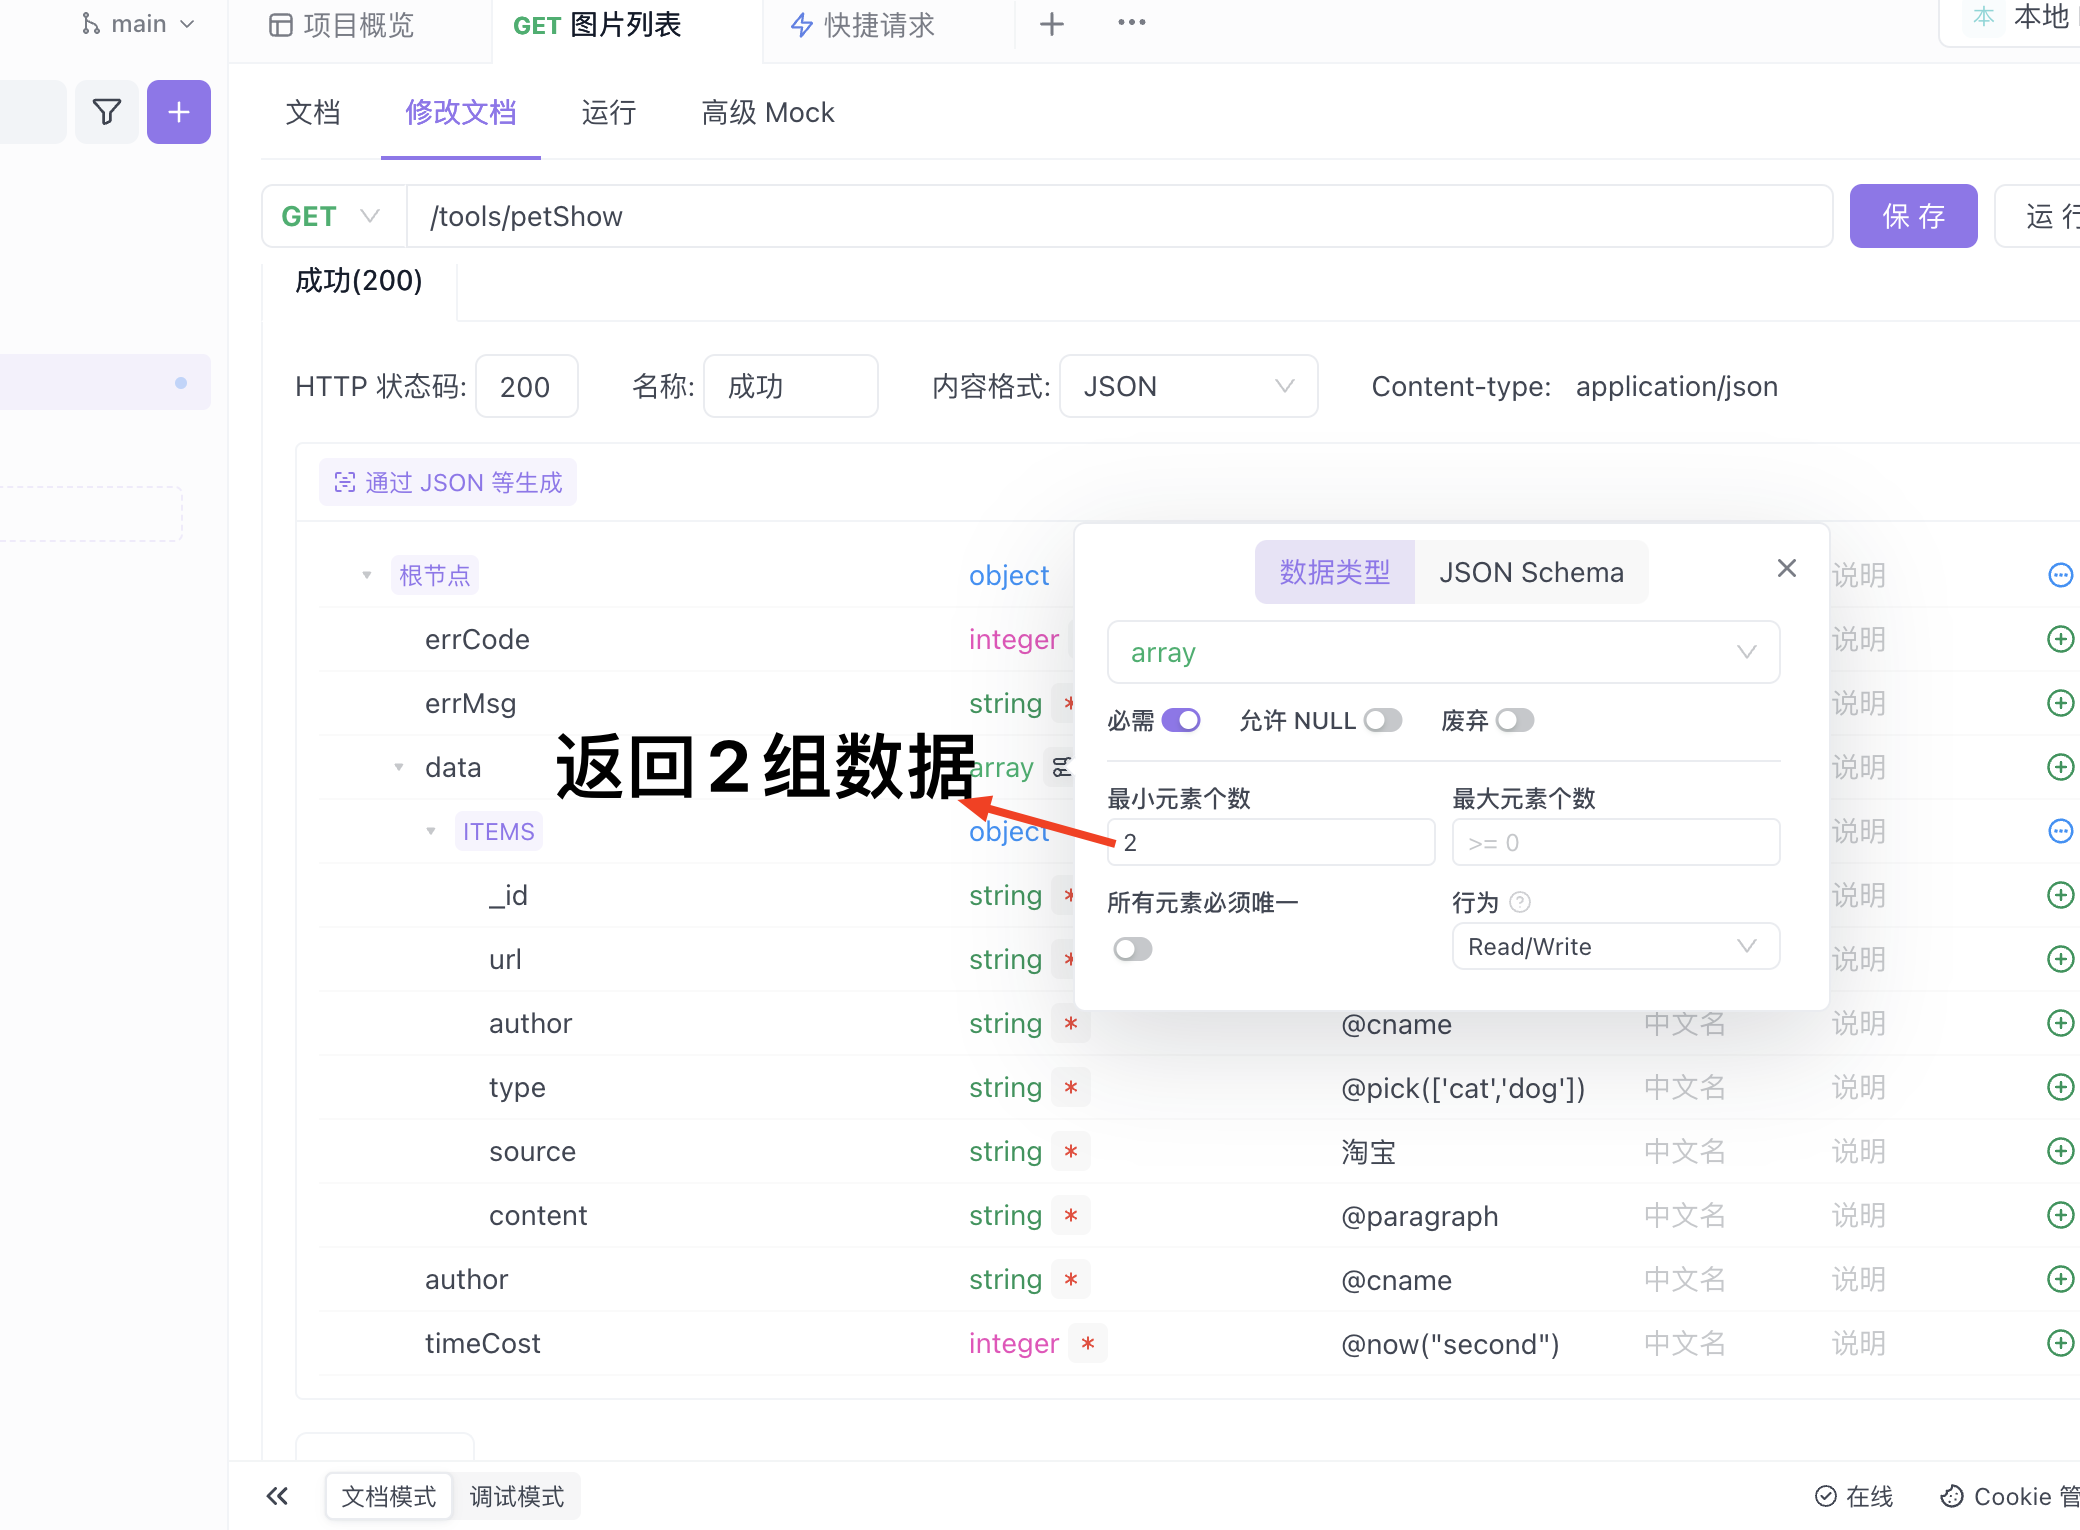Screen dimensions: 2080x1530
Task: Switch to 项目概览 tab
Action: tap(342, 25)
